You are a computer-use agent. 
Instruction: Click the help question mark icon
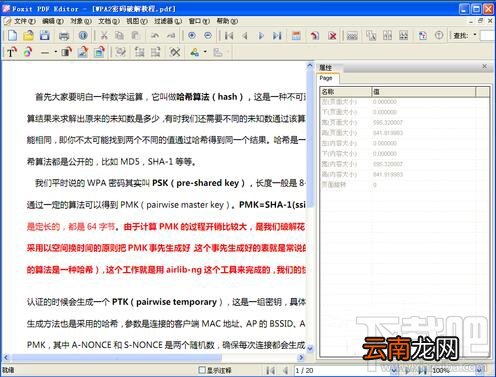pos(439,35)
